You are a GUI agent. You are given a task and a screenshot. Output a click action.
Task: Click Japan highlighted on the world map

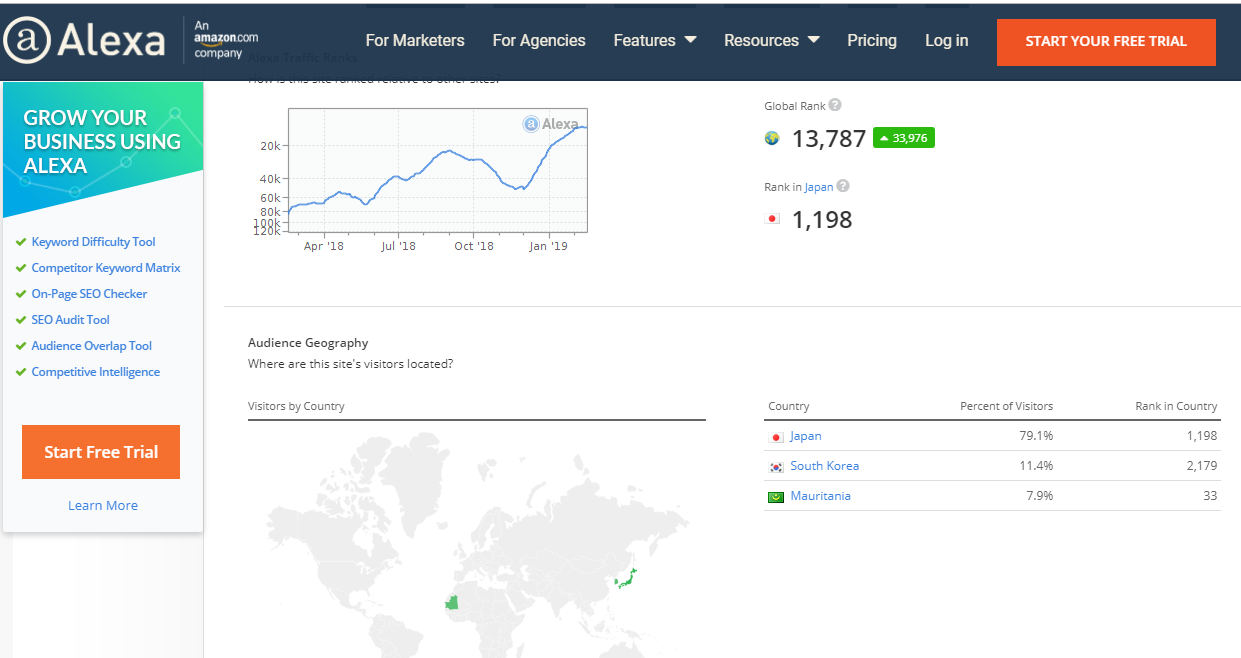[x=627, y=580]
